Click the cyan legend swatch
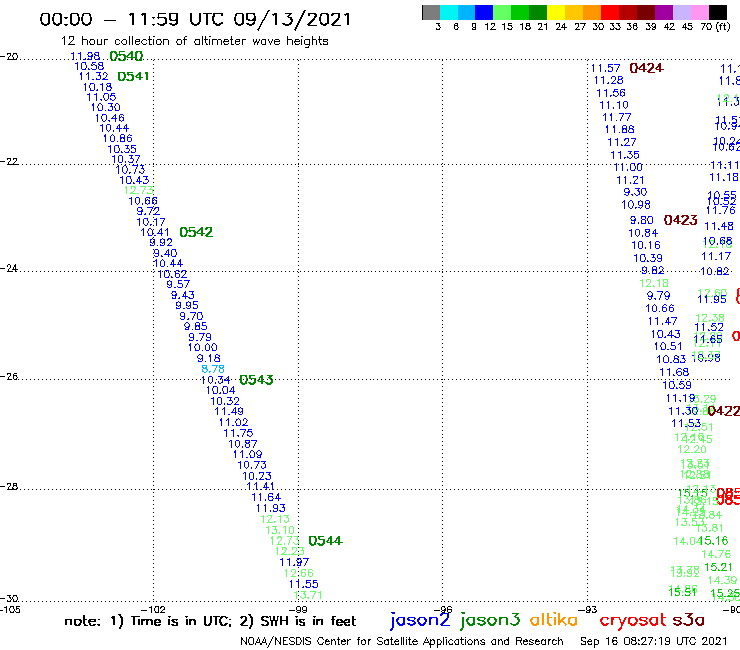Viewport: 740px width, 650px height. point(449,12)
